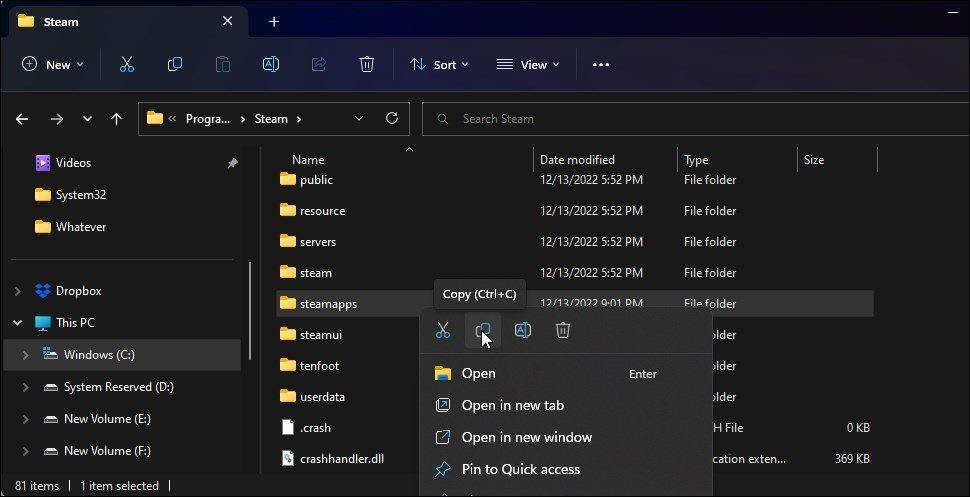This screenshot has width=970, height=497.
Task: Select the .crash file
Action: 315,428
